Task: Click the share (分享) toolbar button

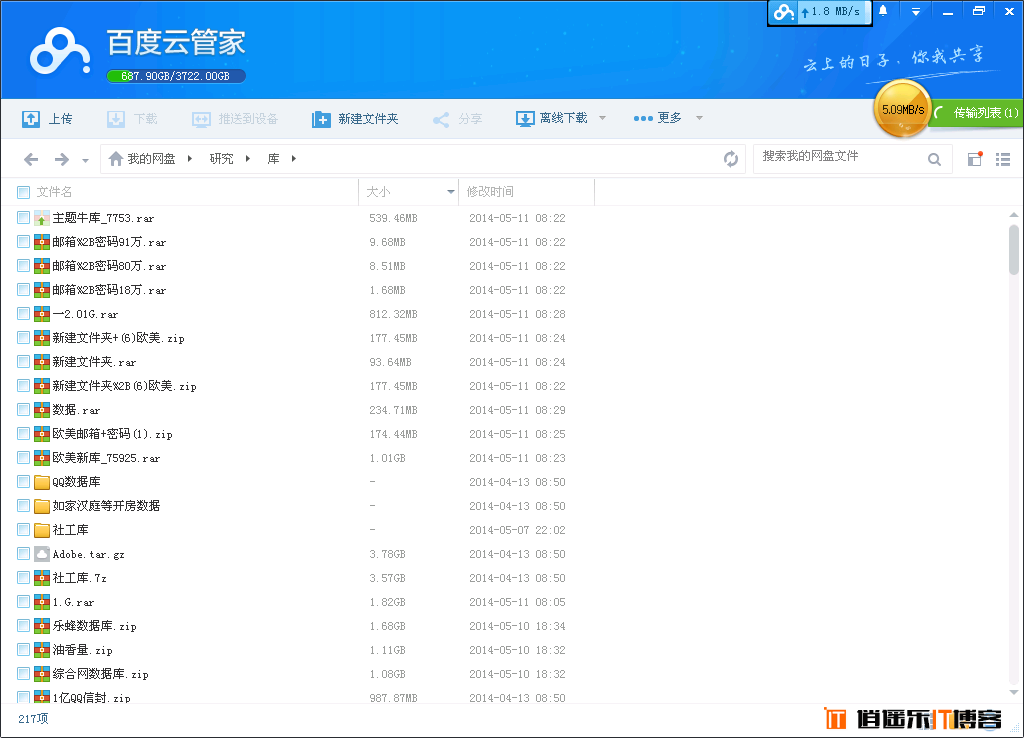Action: point(457,119)
